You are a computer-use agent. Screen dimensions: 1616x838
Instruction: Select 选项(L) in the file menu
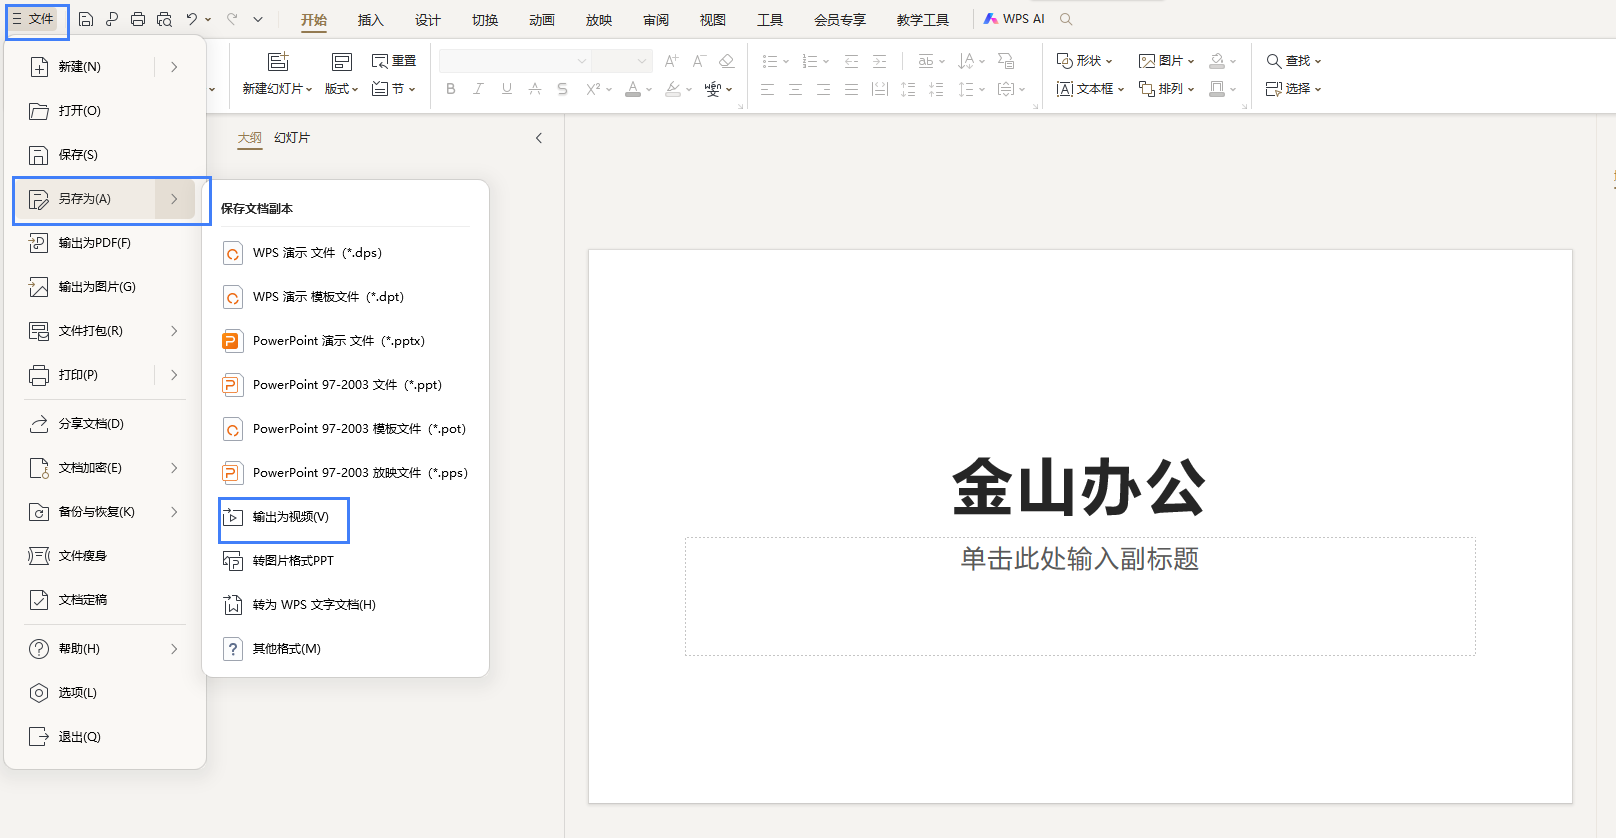click(x=105, y=693)
